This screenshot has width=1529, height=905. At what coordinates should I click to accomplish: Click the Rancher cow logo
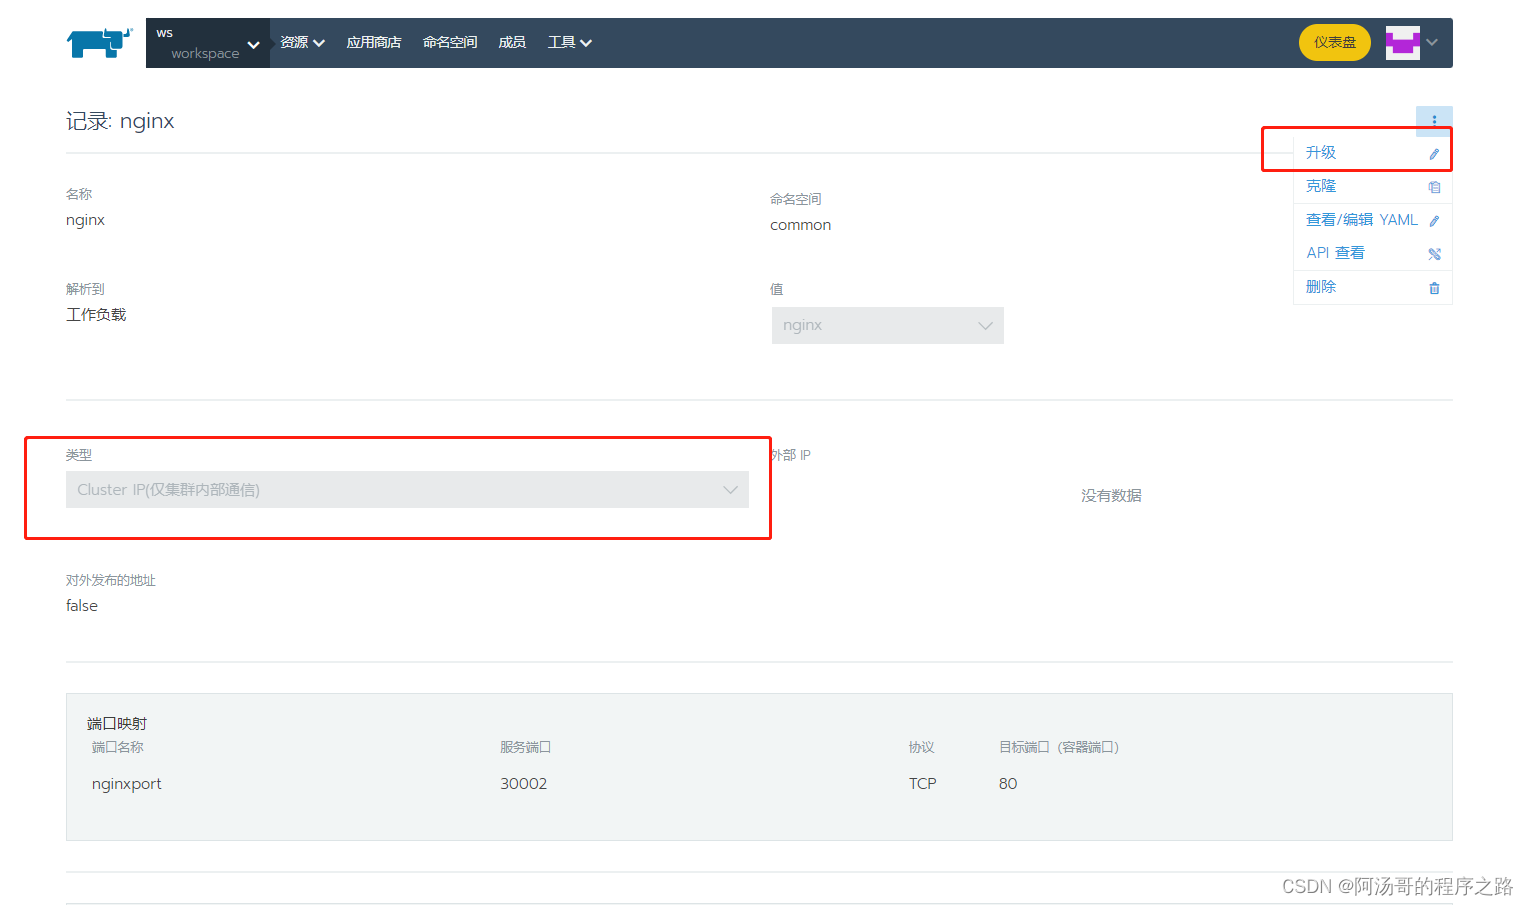tap(99, 42)
